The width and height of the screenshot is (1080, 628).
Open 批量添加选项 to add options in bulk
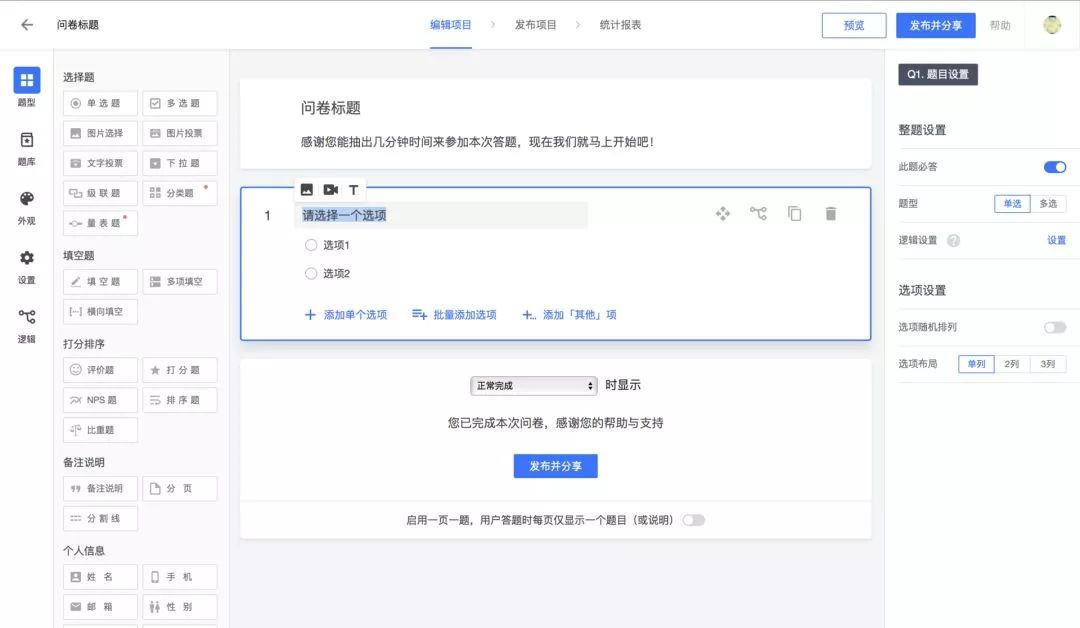click(x=457, y=314)
